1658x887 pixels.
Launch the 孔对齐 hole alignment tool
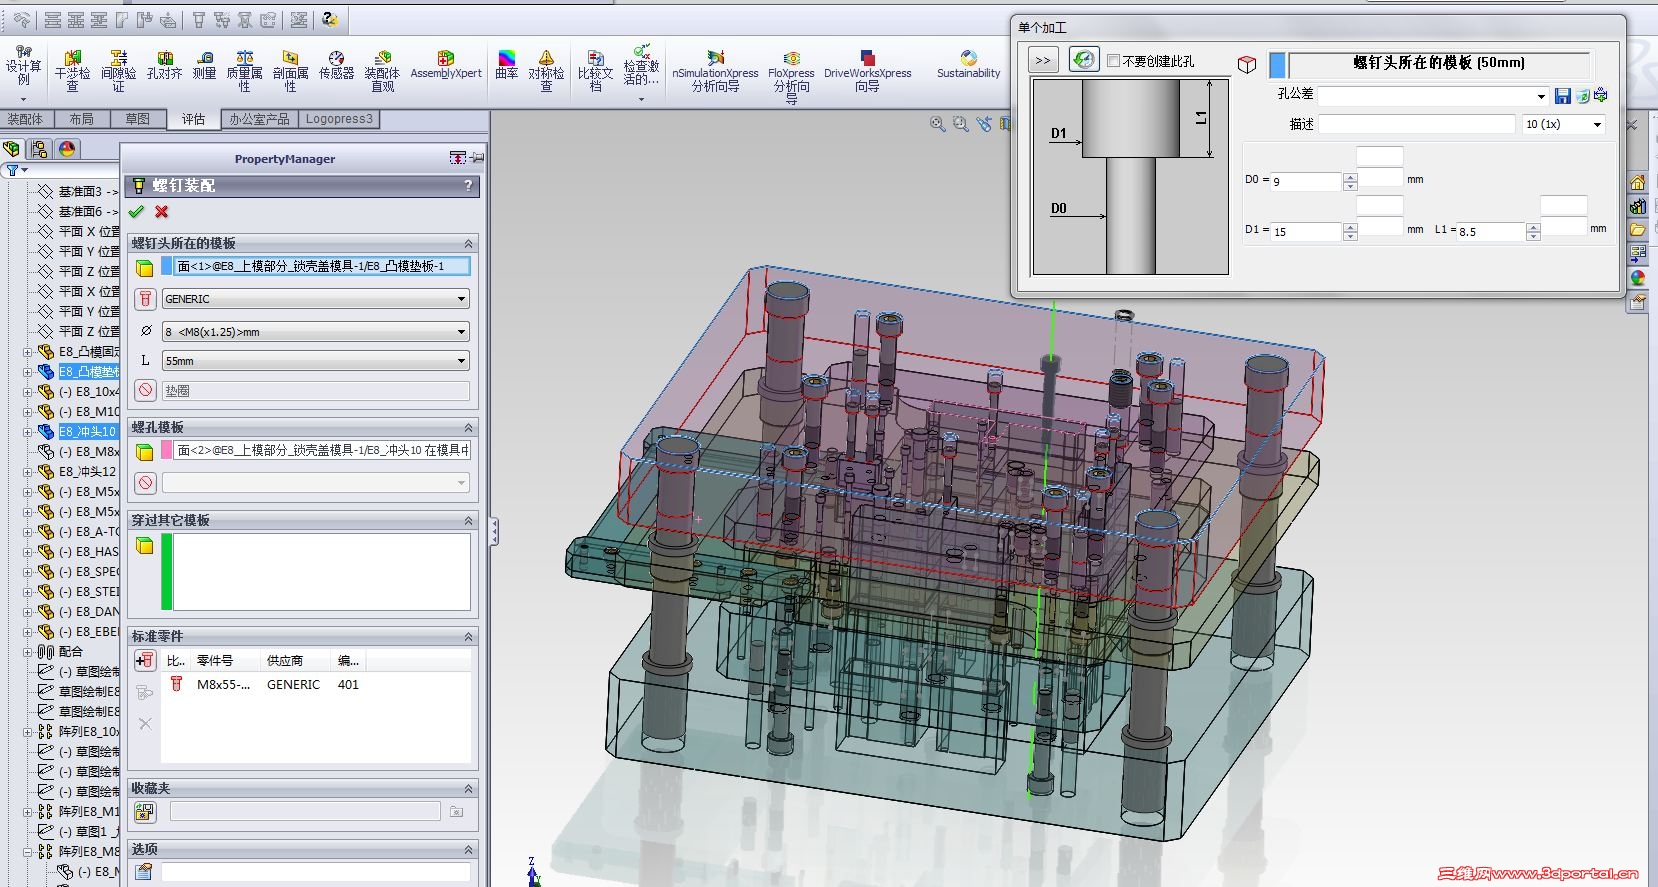coord(164,66)
